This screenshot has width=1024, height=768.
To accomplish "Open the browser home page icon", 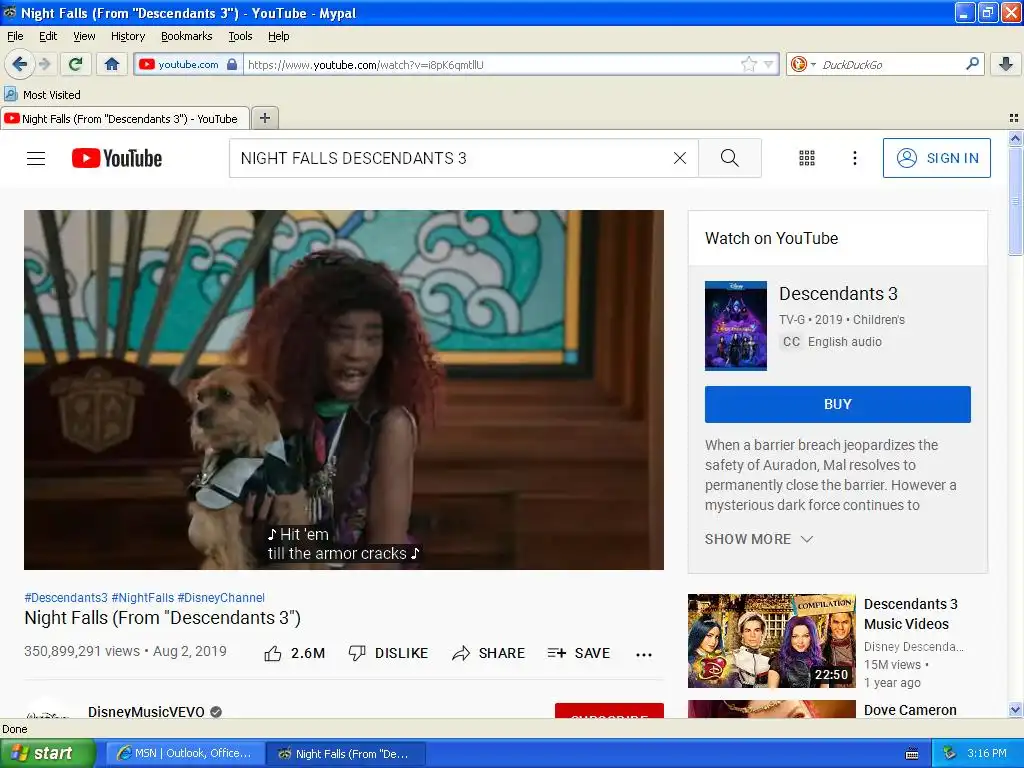I will (112, 64).
